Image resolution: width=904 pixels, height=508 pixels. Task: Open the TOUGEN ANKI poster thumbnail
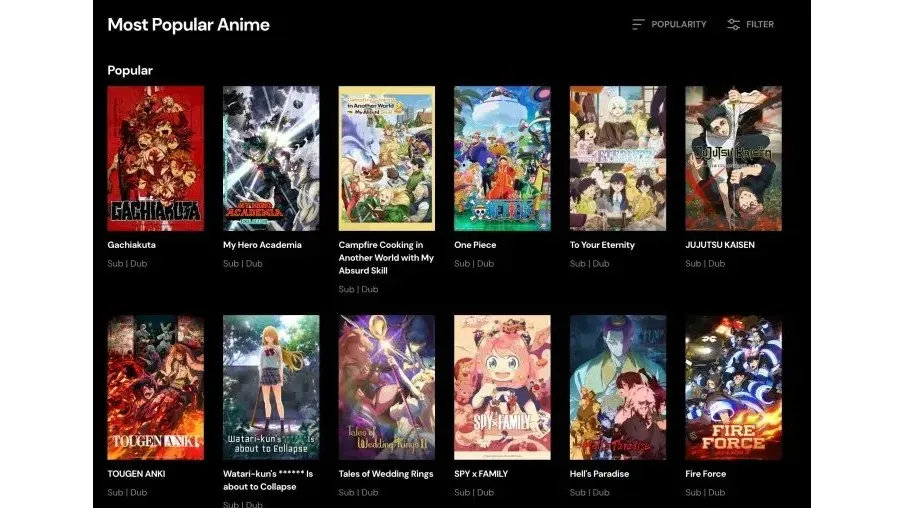[x=156, y=387]
